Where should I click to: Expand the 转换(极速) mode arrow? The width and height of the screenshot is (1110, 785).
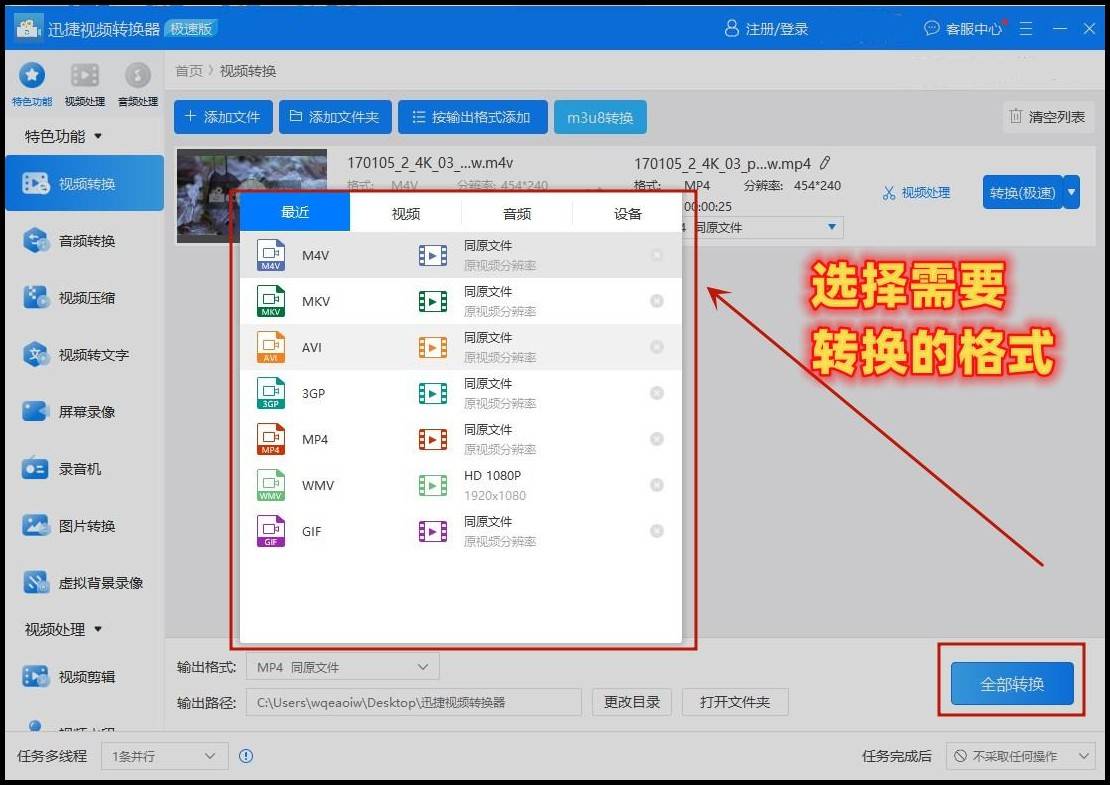(x=1072, y=193)
